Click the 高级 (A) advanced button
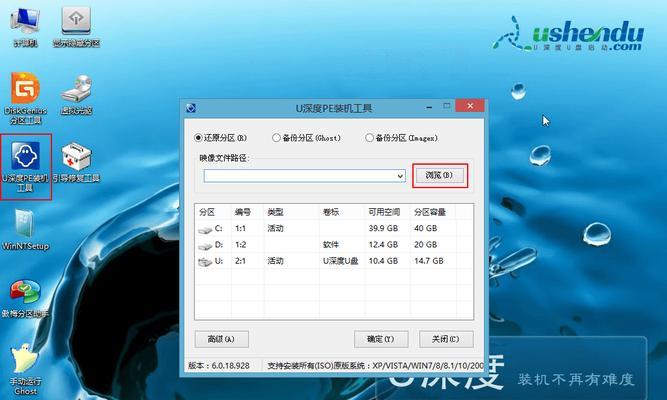The height and width of the screenshot is (400, 667). 222,339
